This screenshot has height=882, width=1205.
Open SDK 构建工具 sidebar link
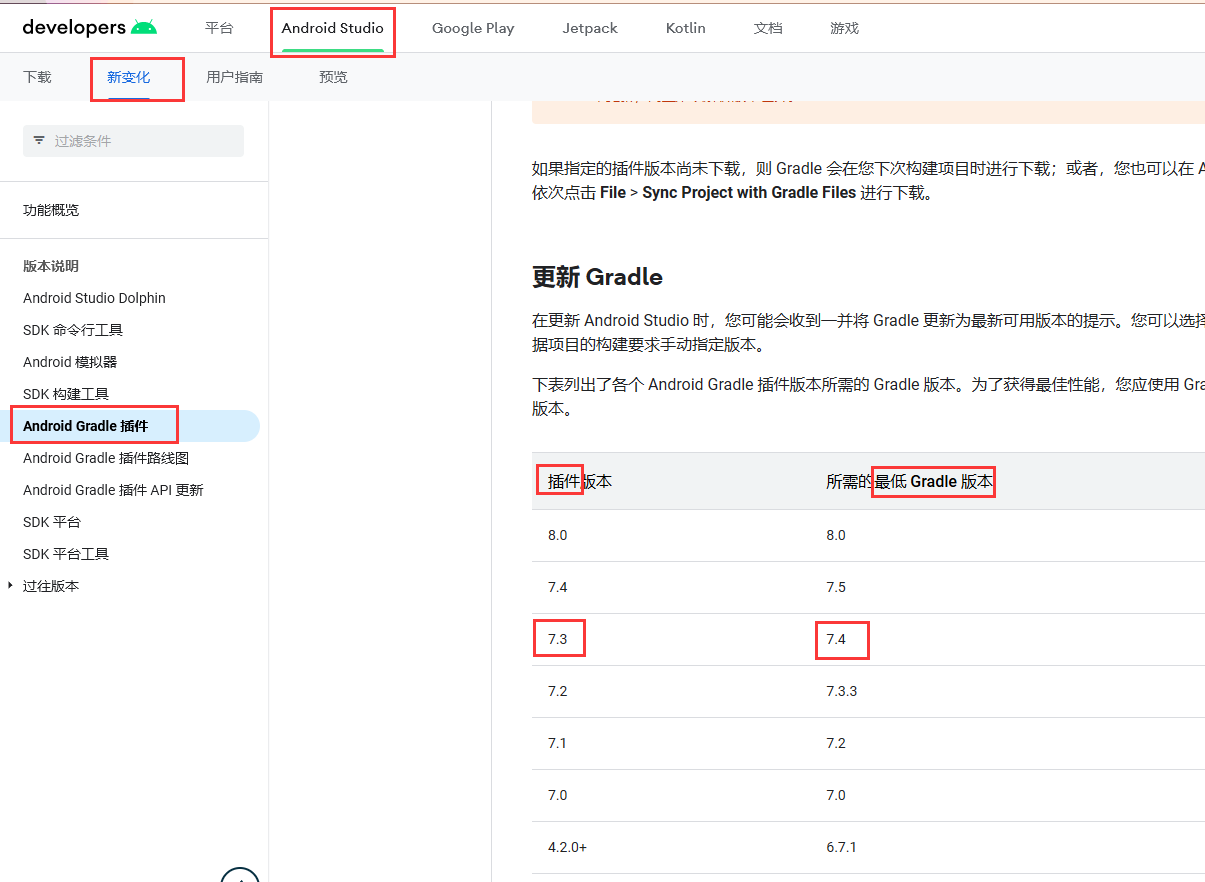click(x=66, y=394)
